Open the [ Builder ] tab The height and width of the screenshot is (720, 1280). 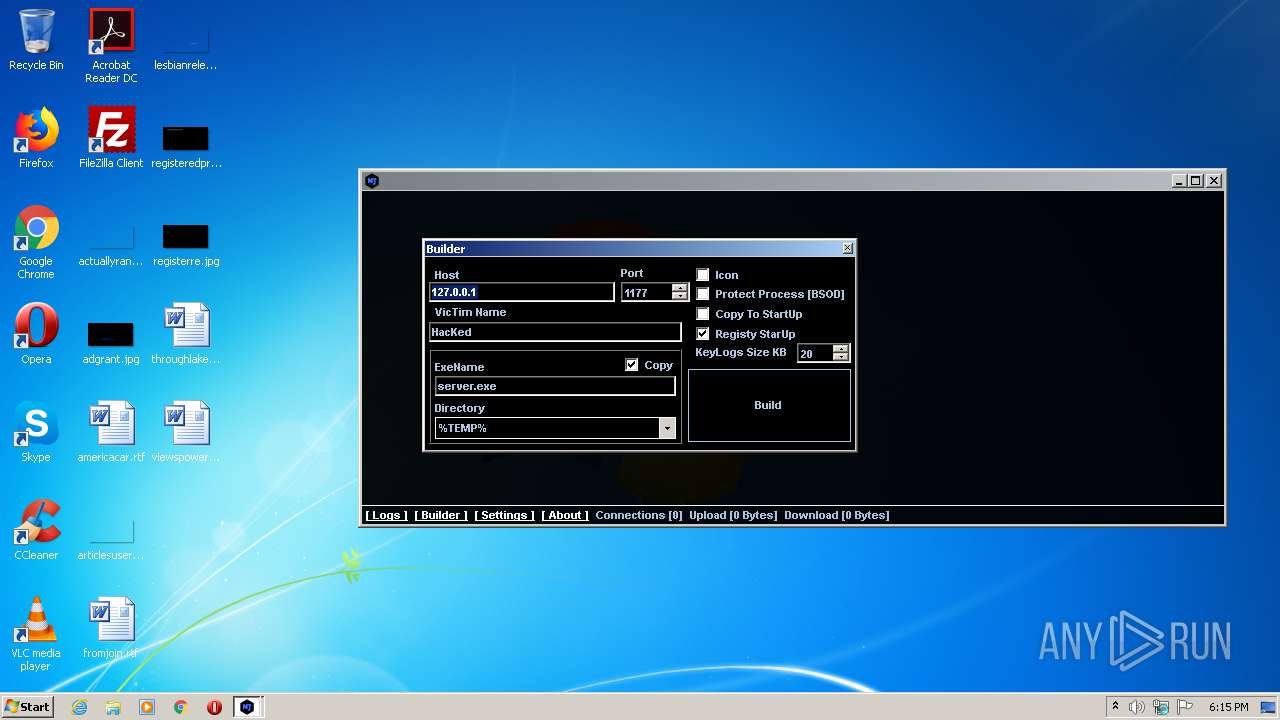tap(441, 515)
